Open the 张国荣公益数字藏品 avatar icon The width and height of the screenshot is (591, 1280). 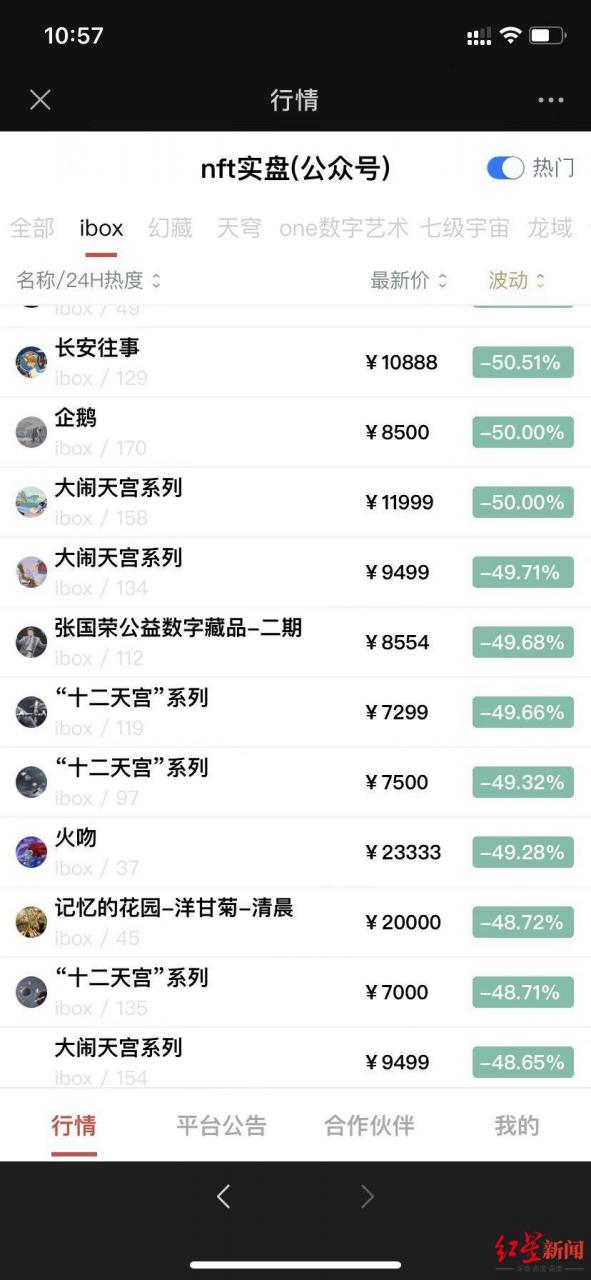tap(31, 642)
